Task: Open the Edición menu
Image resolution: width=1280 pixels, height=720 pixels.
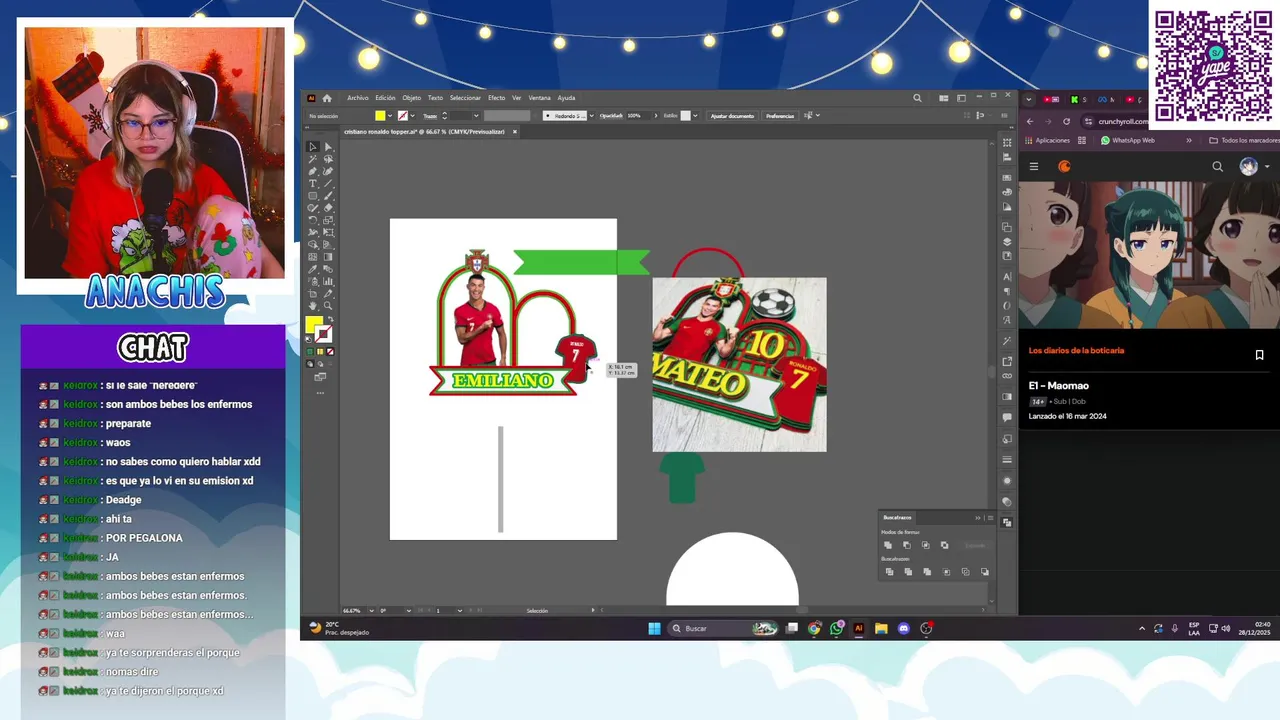Action: pyautogui.click(x=385, y=98)
